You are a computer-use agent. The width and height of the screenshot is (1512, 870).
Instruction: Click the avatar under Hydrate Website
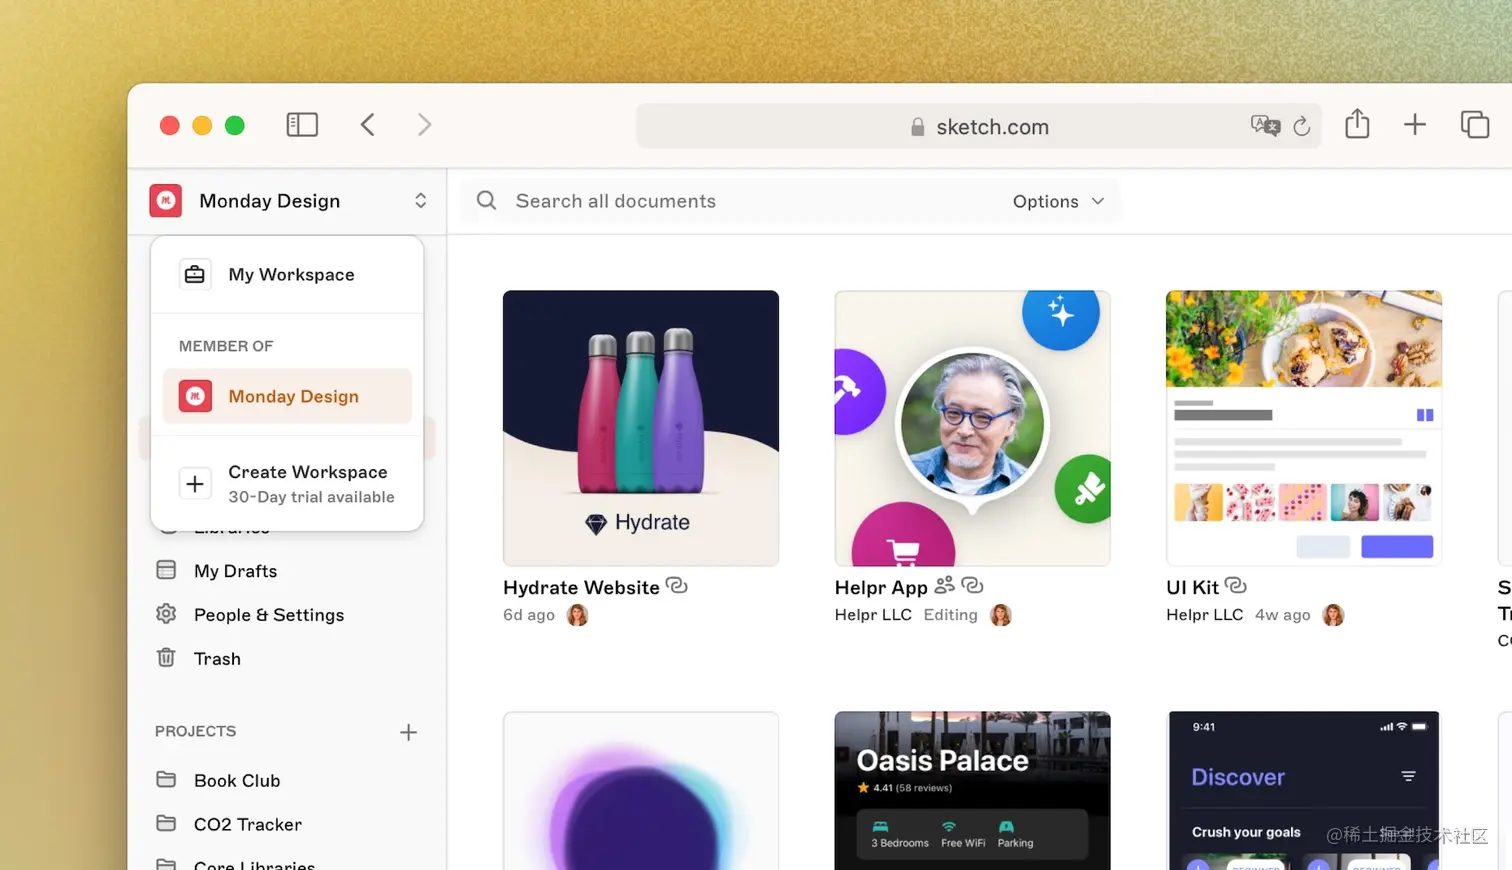[x=578, y=615]
